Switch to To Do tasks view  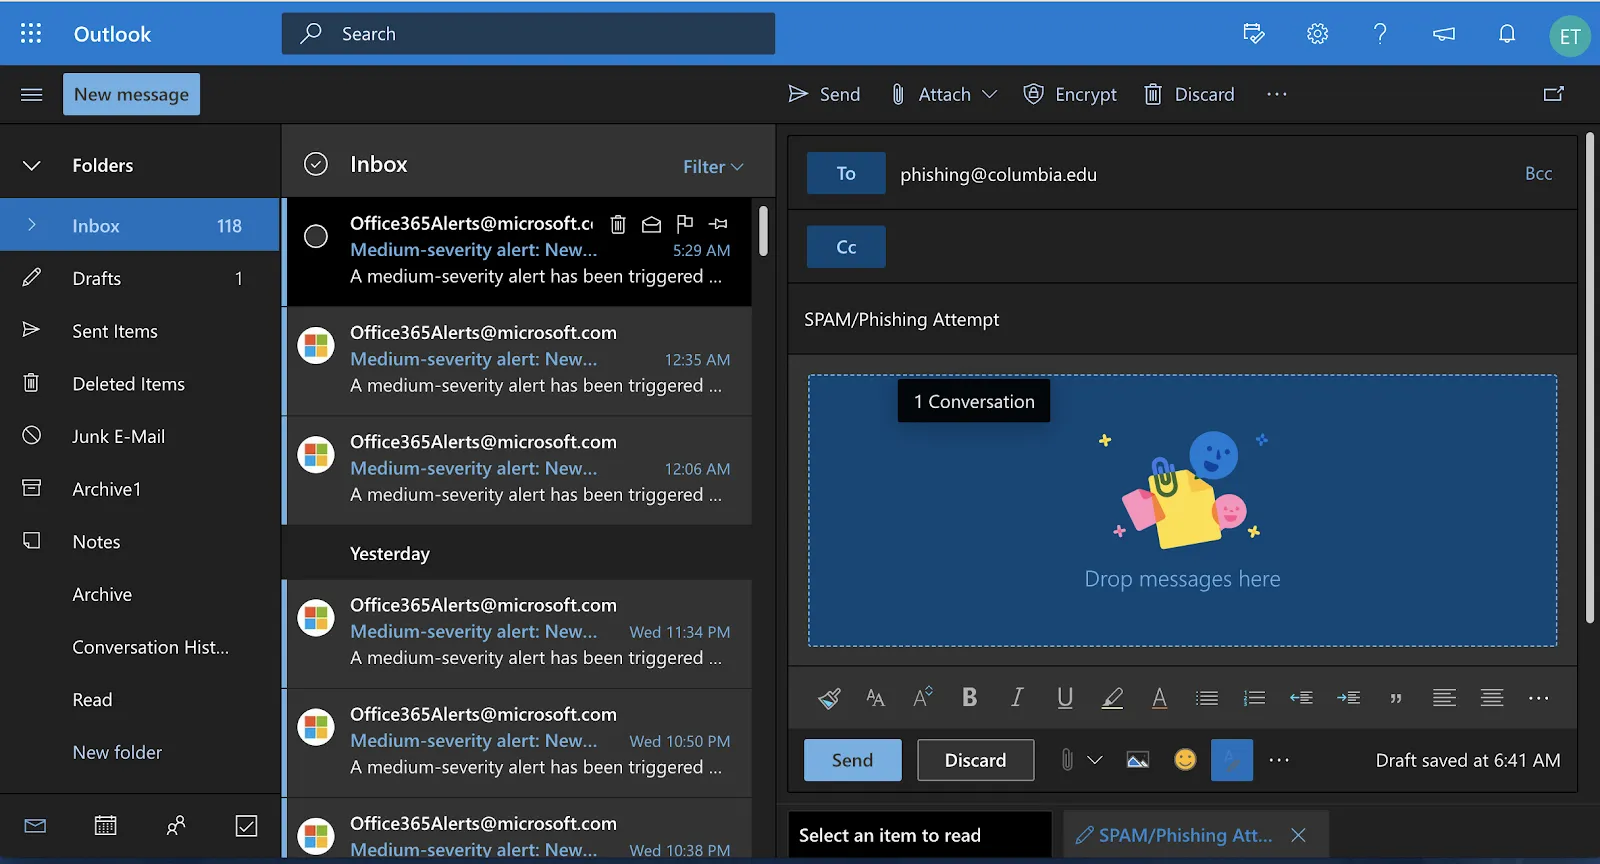246,826
